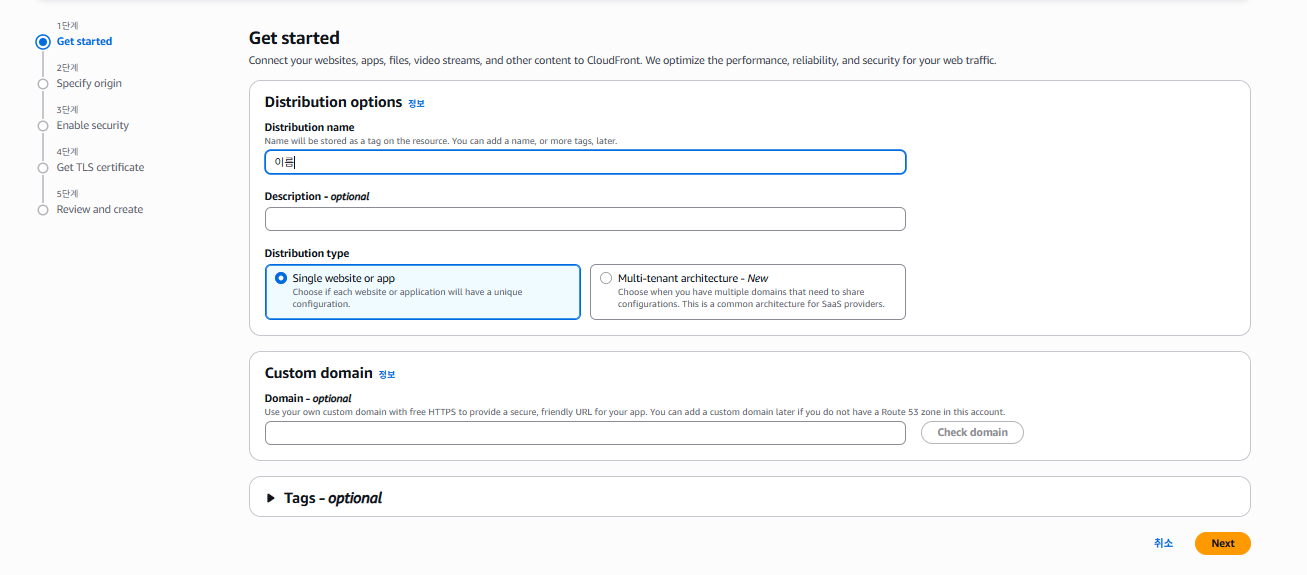1307x575 pixels.
Task: Click 'Name will be stored as a tag' hint
Action: click(x=440, y=141)
